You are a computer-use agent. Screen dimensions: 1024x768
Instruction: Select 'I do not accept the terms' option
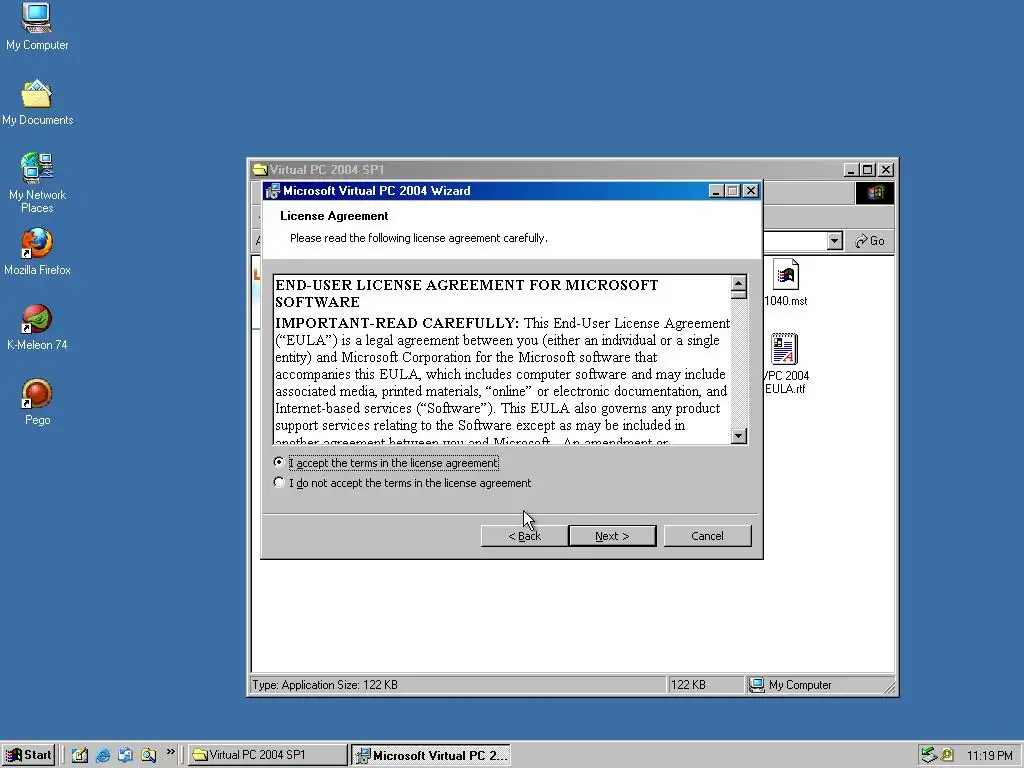pos(279,483)
